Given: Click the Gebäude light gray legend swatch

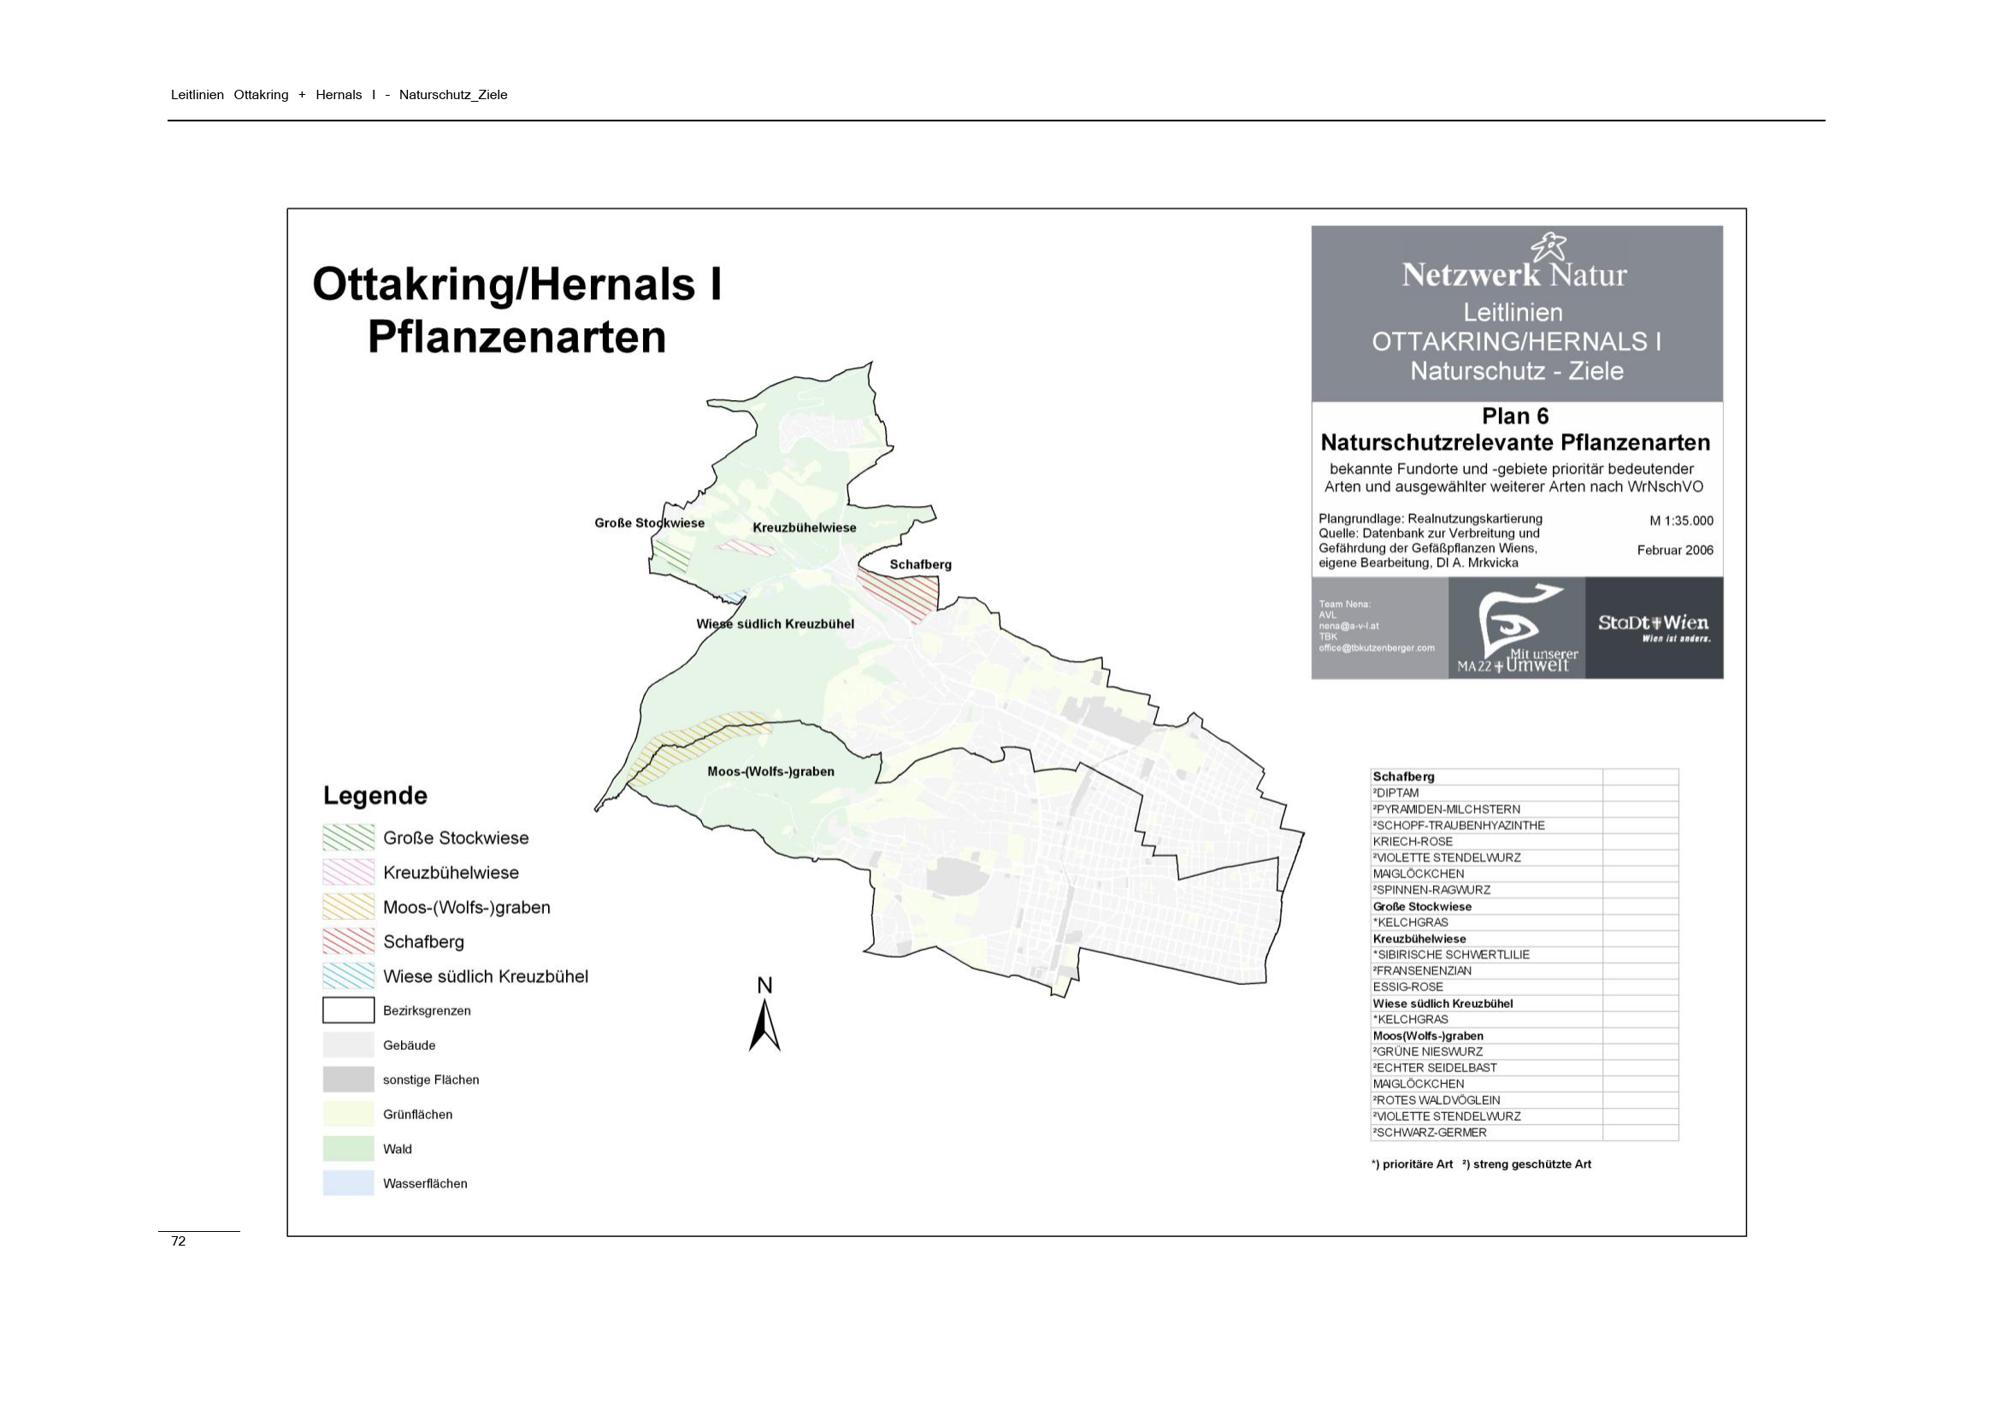Looking at the screenshot, I should 348,1045.
